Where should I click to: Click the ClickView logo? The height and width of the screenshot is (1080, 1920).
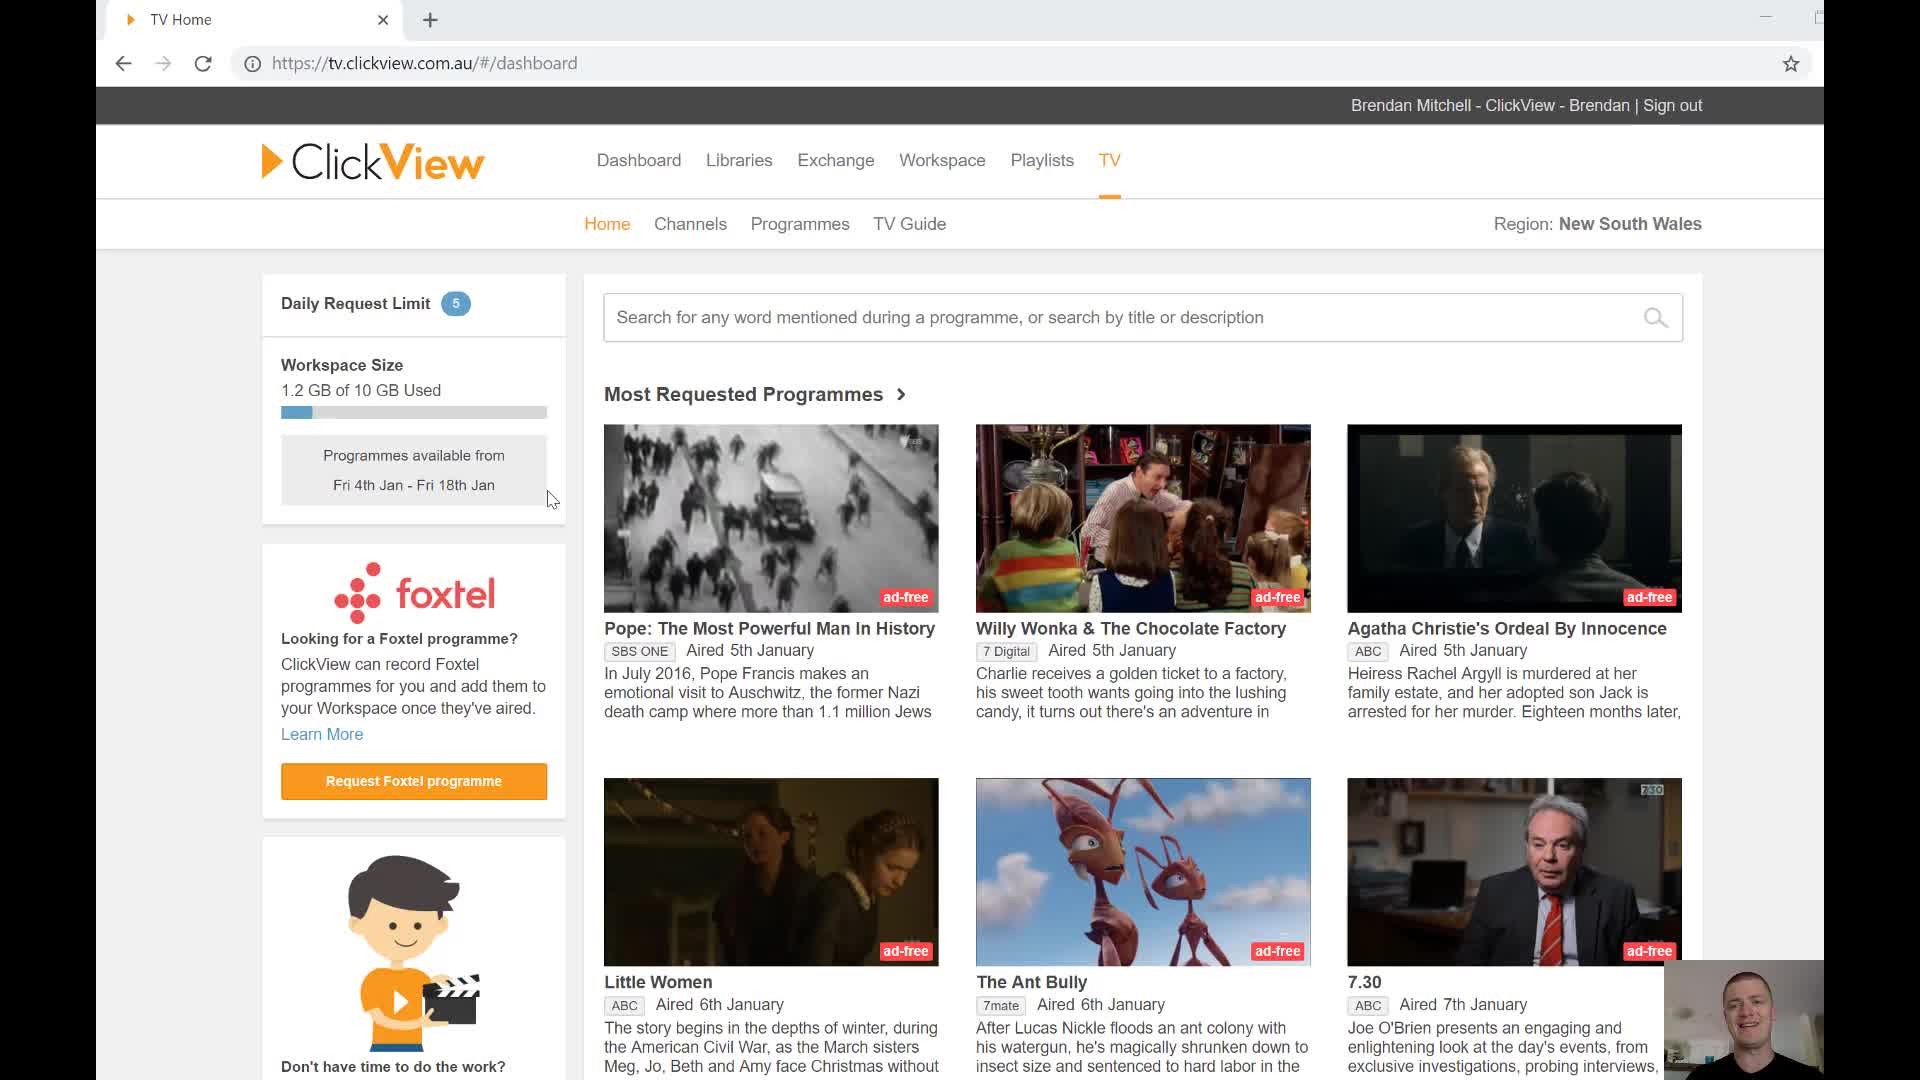pyautogui.click(x=373, y=161)
